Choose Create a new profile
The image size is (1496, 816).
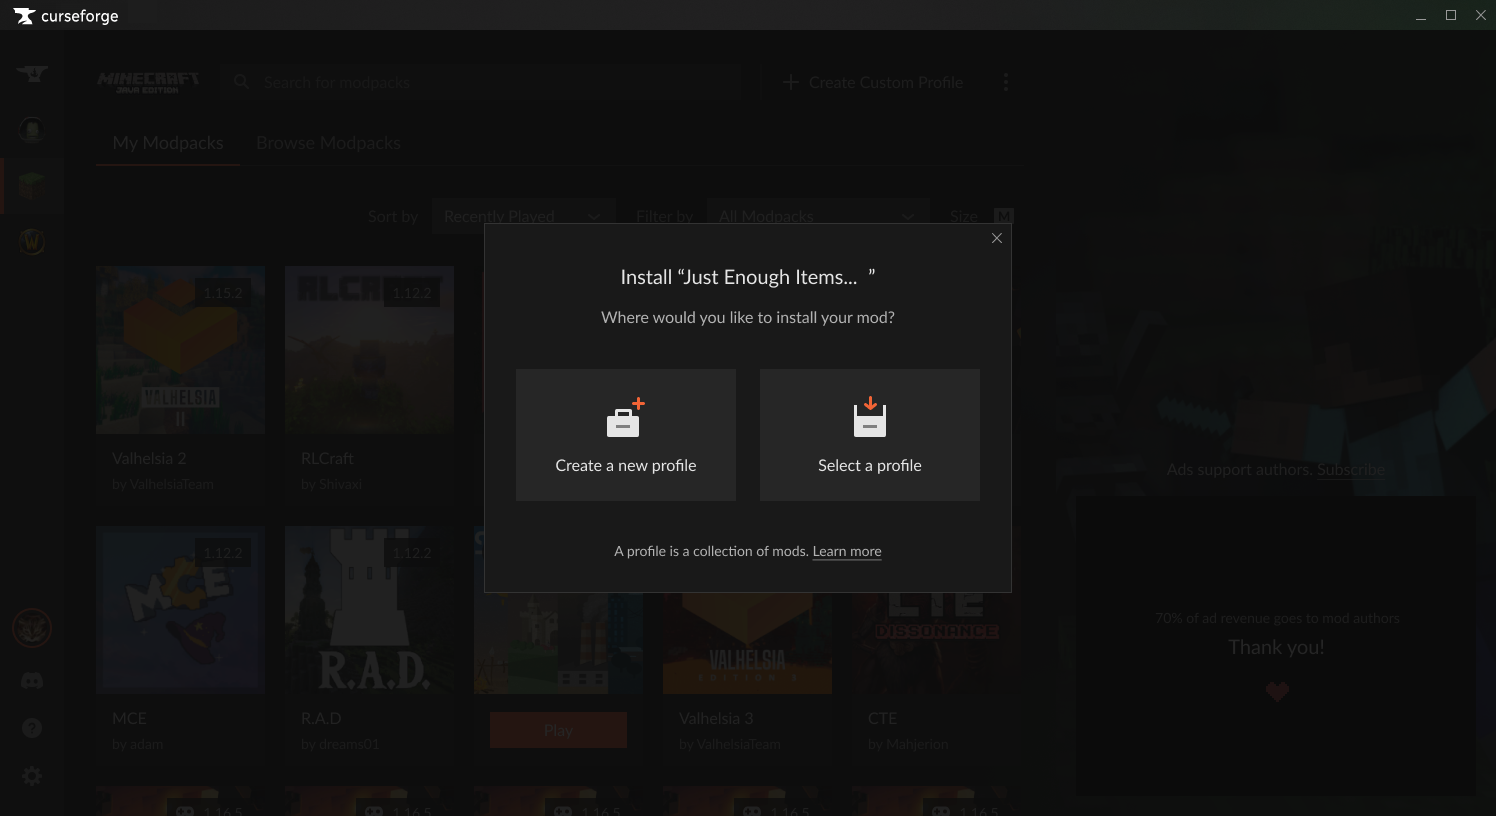pos(626,435)
